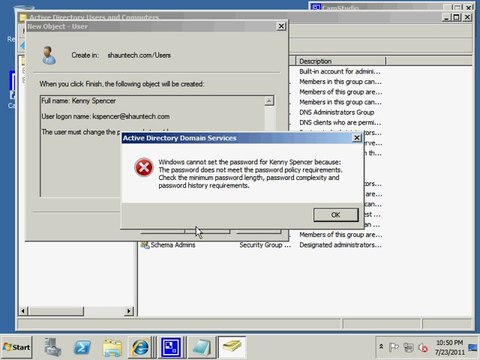Viewport: 480px width, 360px height.
Task: Show hidden tray icons arrow
Action: tap(381, 347)
